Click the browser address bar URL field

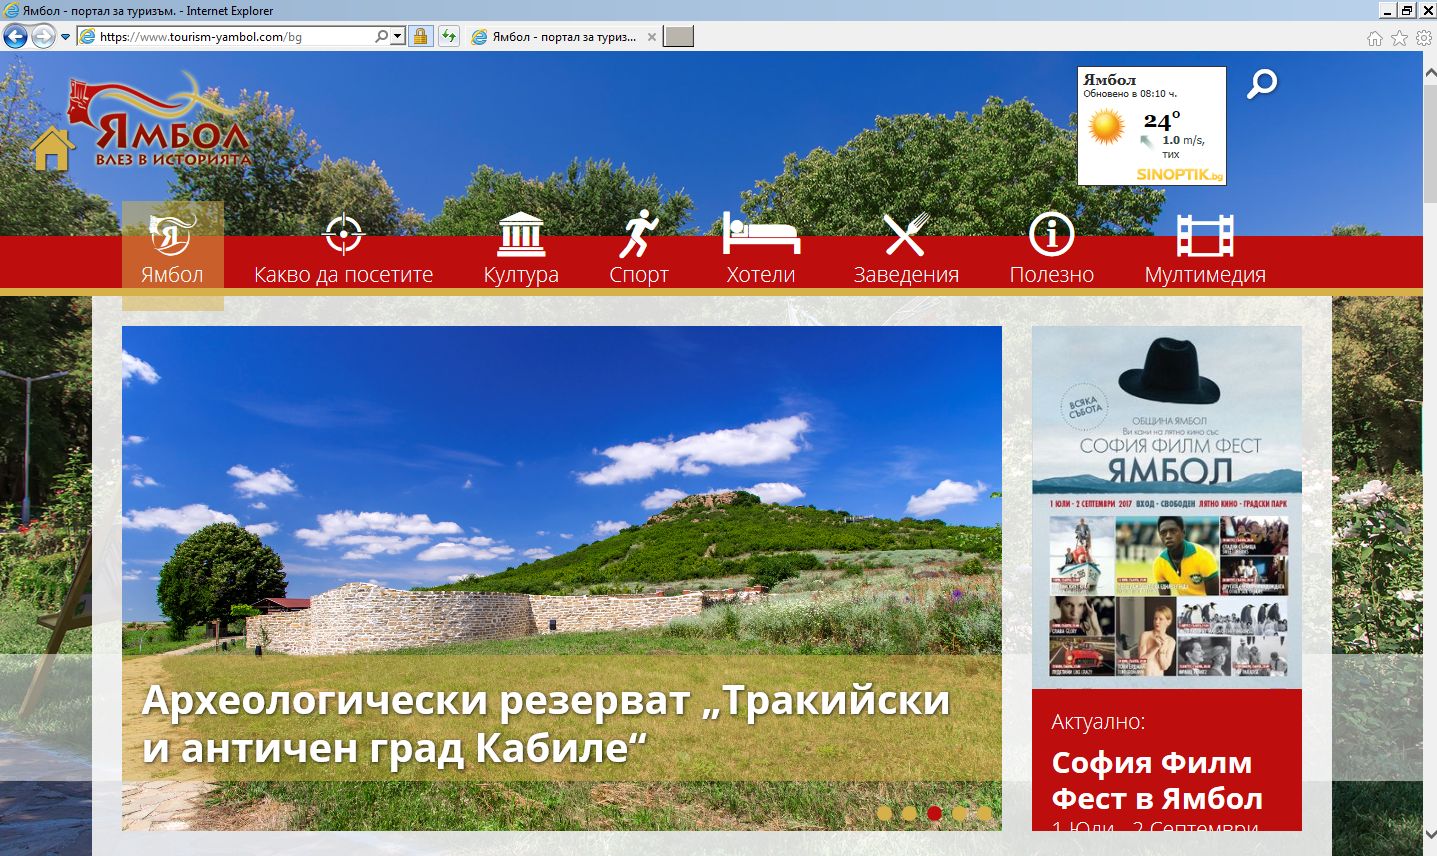(235, 37)
